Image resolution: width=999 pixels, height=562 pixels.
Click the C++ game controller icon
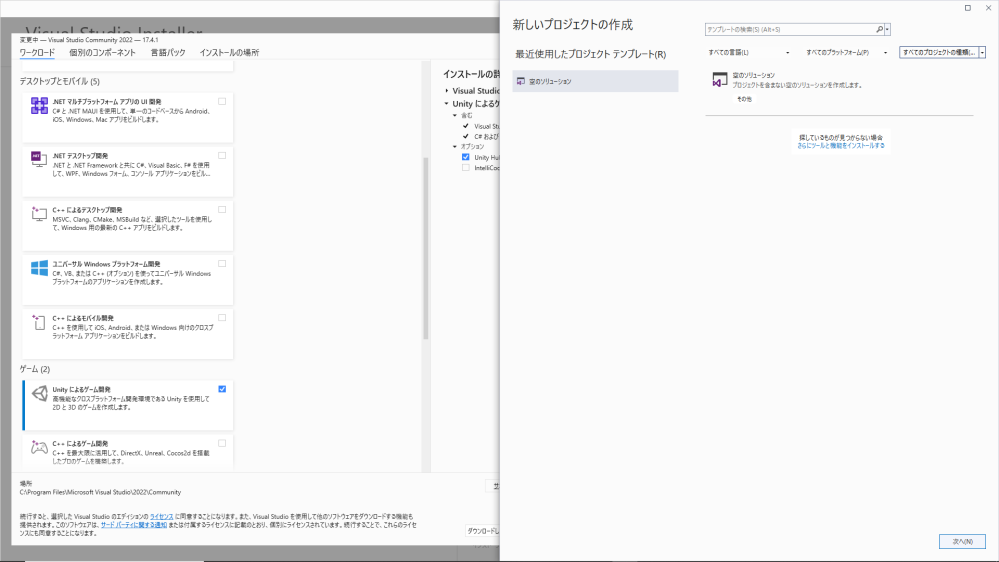click(x=40, y=448)
